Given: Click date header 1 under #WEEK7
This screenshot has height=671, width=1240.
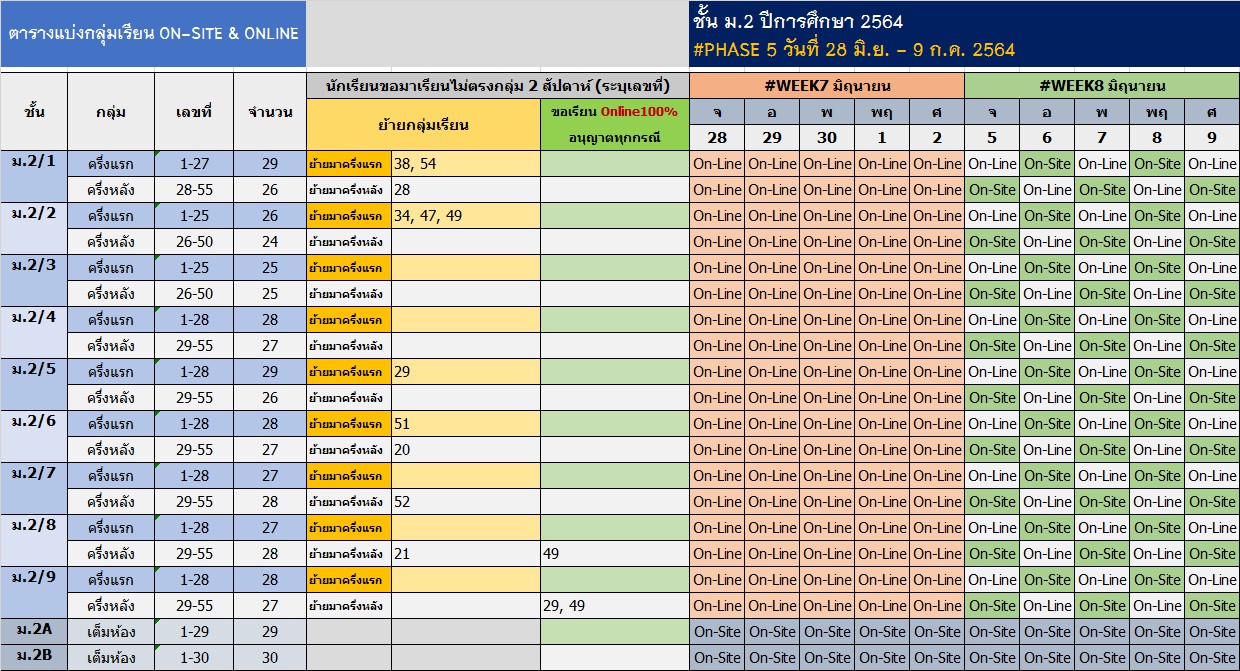Looking at the screenshot, I should click(882, 138).
